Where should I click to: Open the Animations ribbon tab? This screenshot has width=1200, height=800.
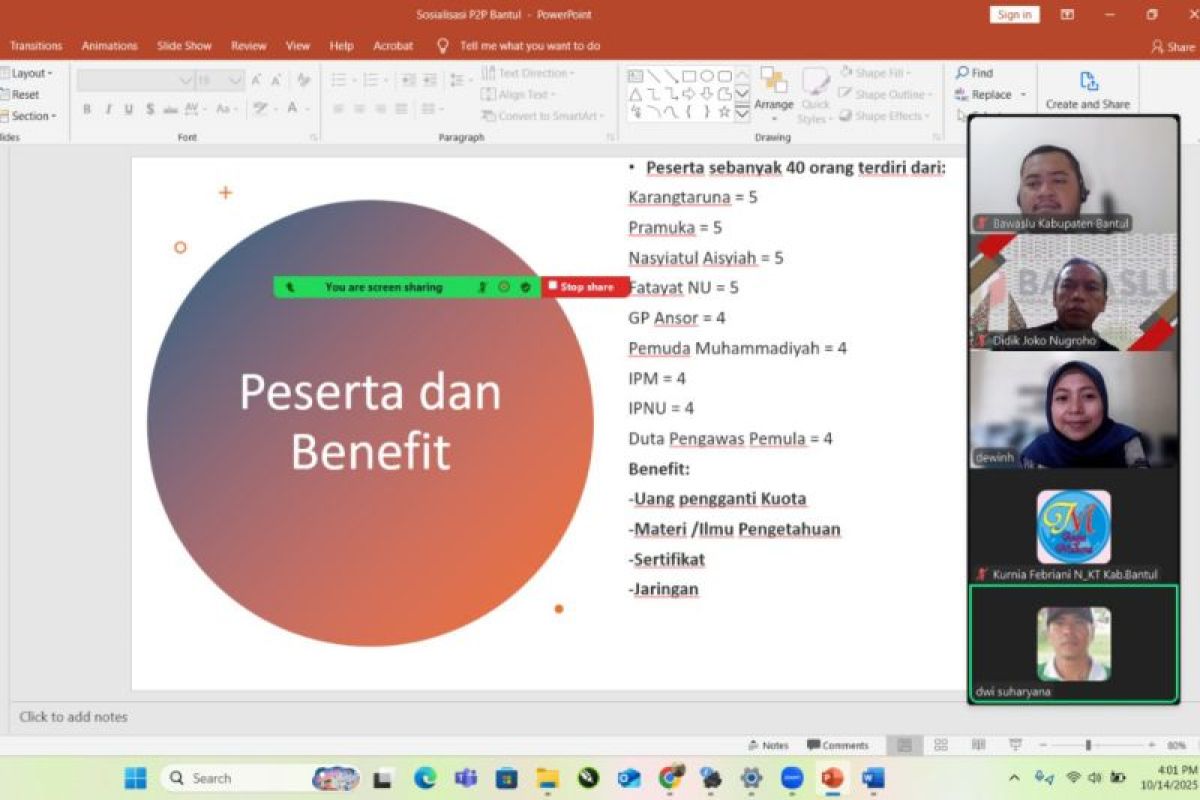(109, 46)
